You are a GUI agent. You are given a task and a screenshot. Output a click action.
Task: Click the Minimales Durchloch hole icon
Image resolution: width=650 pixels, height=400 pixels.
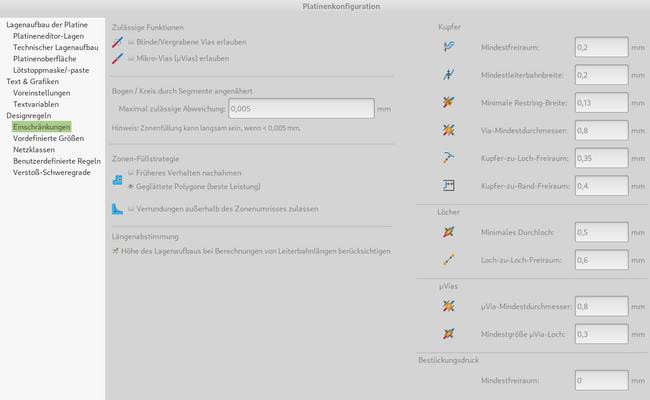449,232
